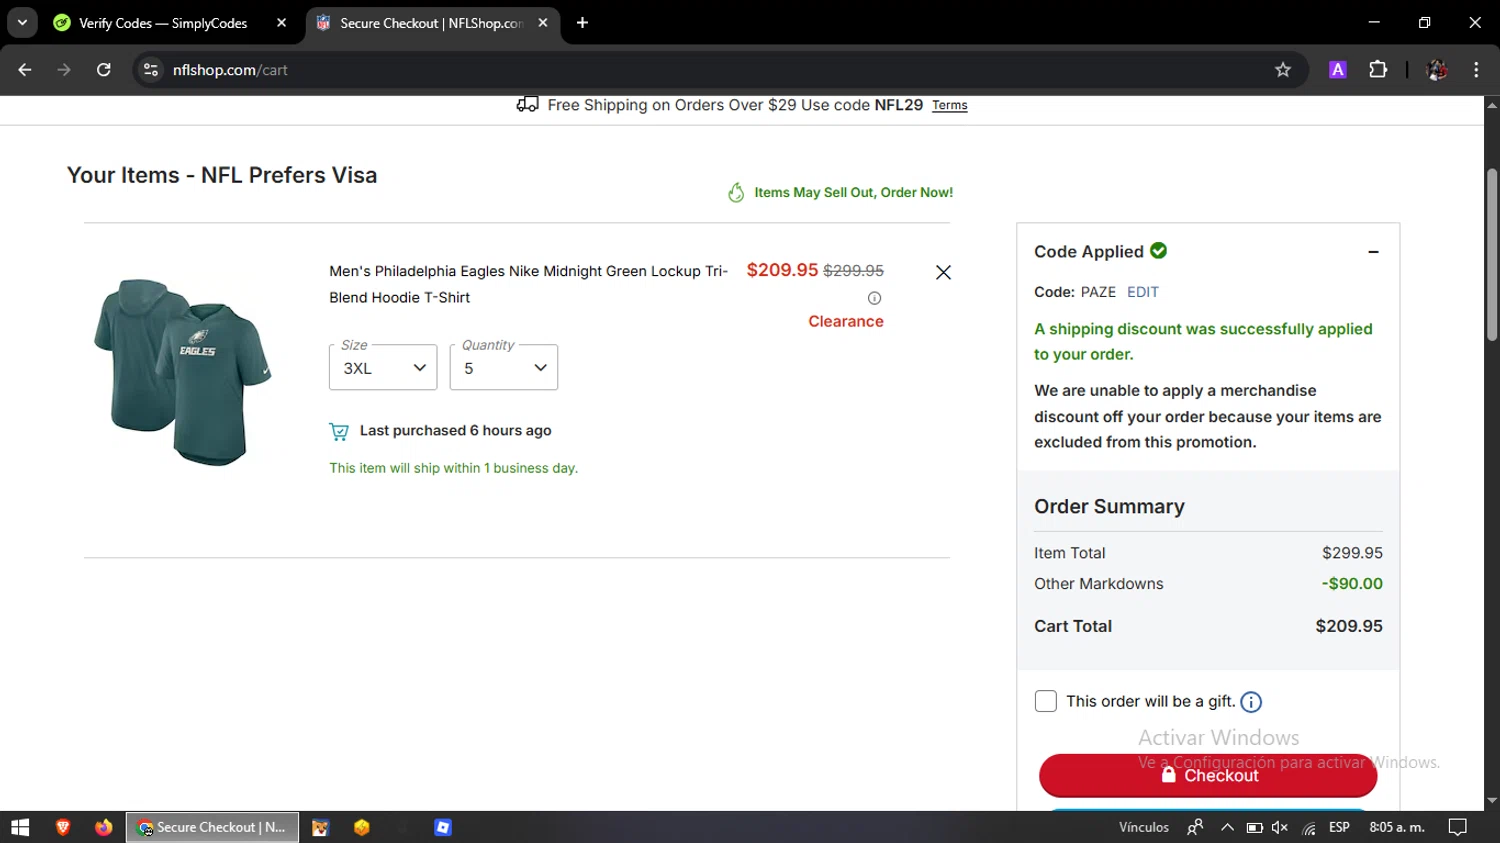Image resolution: width=1500 pixels, height=843 pixels.
Task: Click the Cart Total $209.95 amount
Action: [x=1349, y=626]
